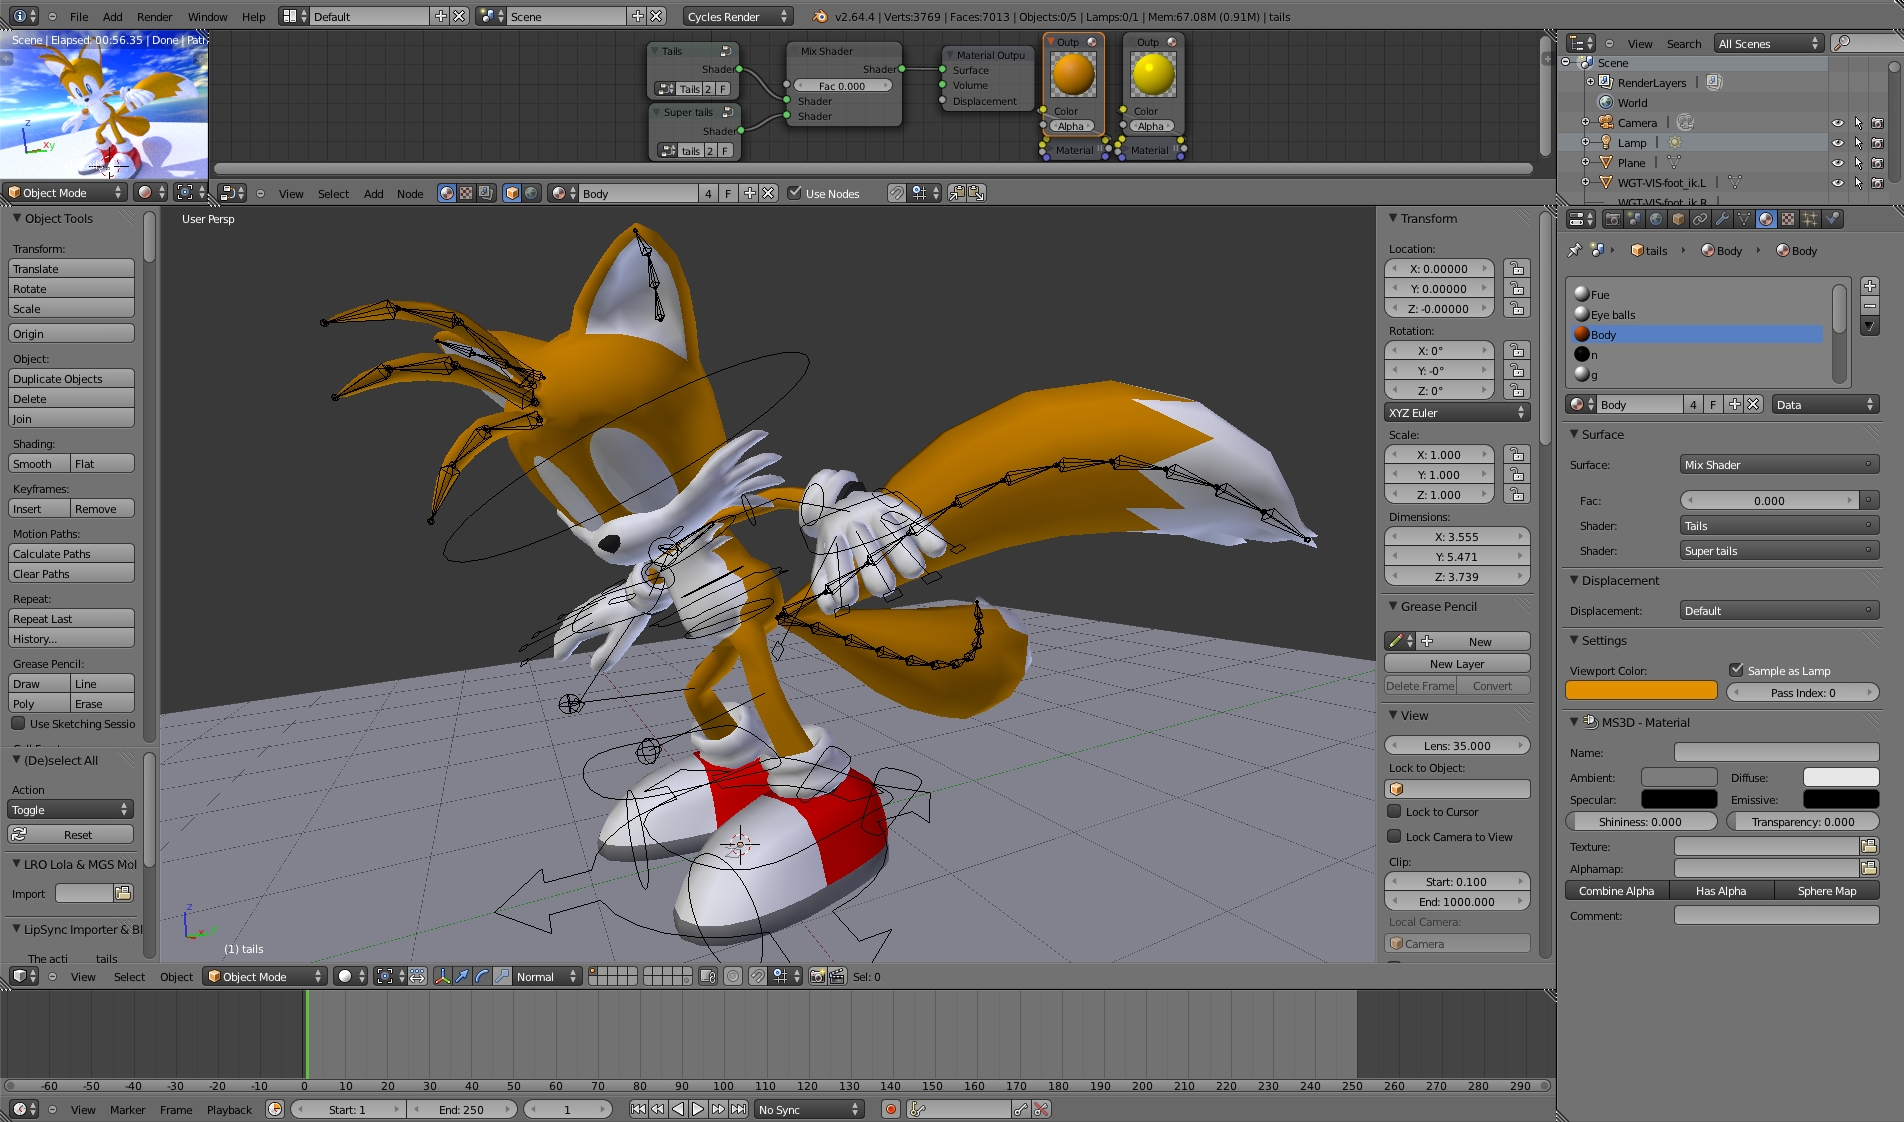Enable Use Sketching Session checkbox
1904x1122 pixels.
tap(18, 723)
